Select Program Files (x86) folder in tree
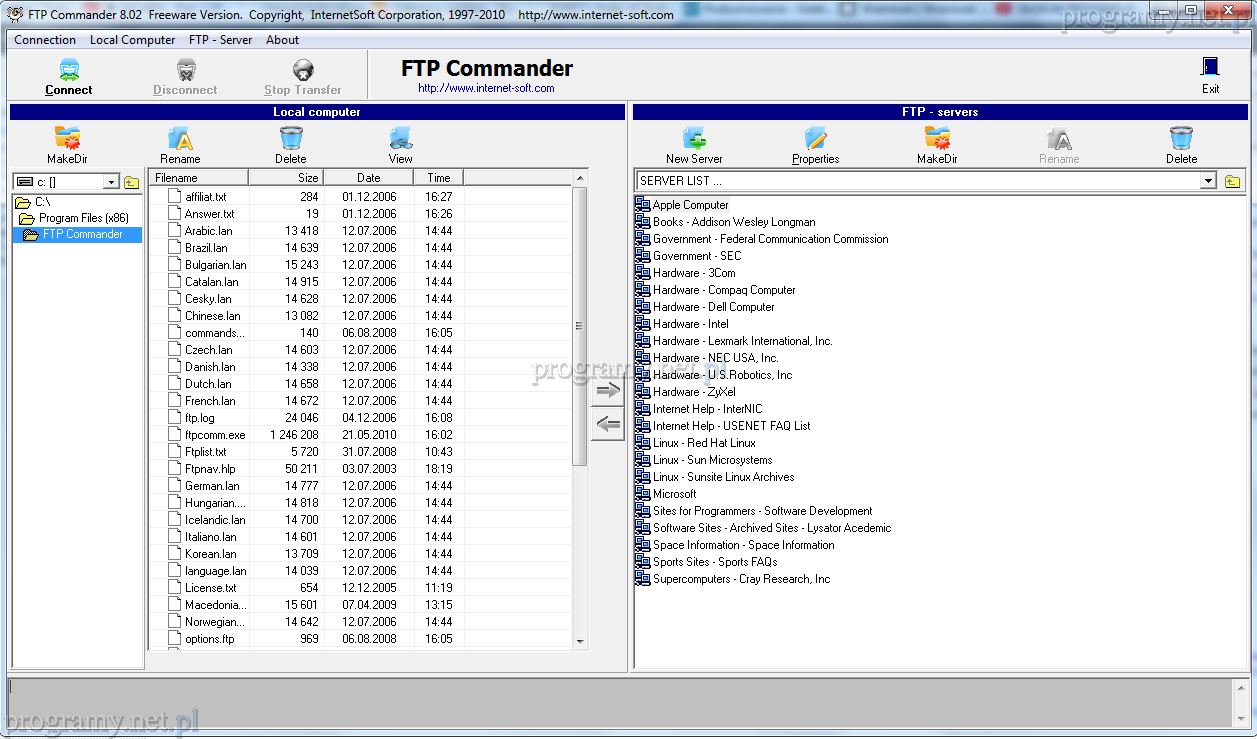1257x739 pixels. pyautogui.click(x=83, y=218)
